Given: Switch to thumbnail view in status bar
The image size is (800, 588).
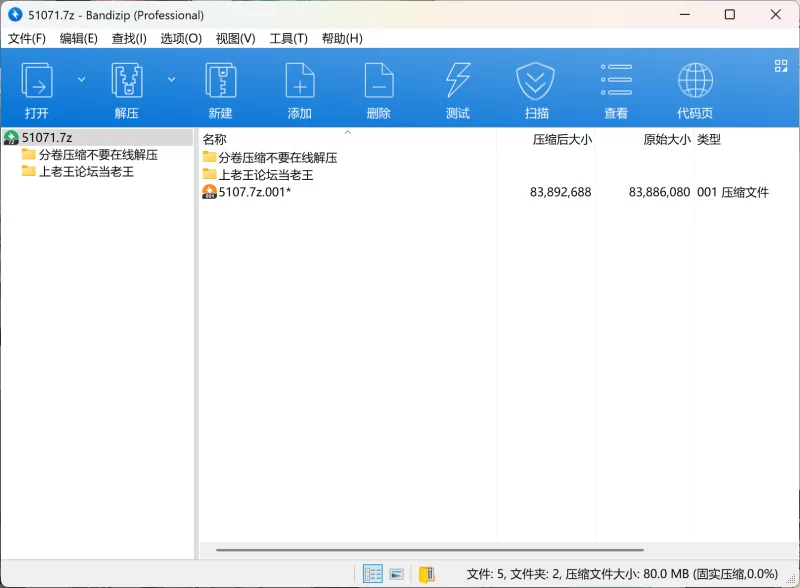Looking at the screenshot, I should [x=397, y=574].
